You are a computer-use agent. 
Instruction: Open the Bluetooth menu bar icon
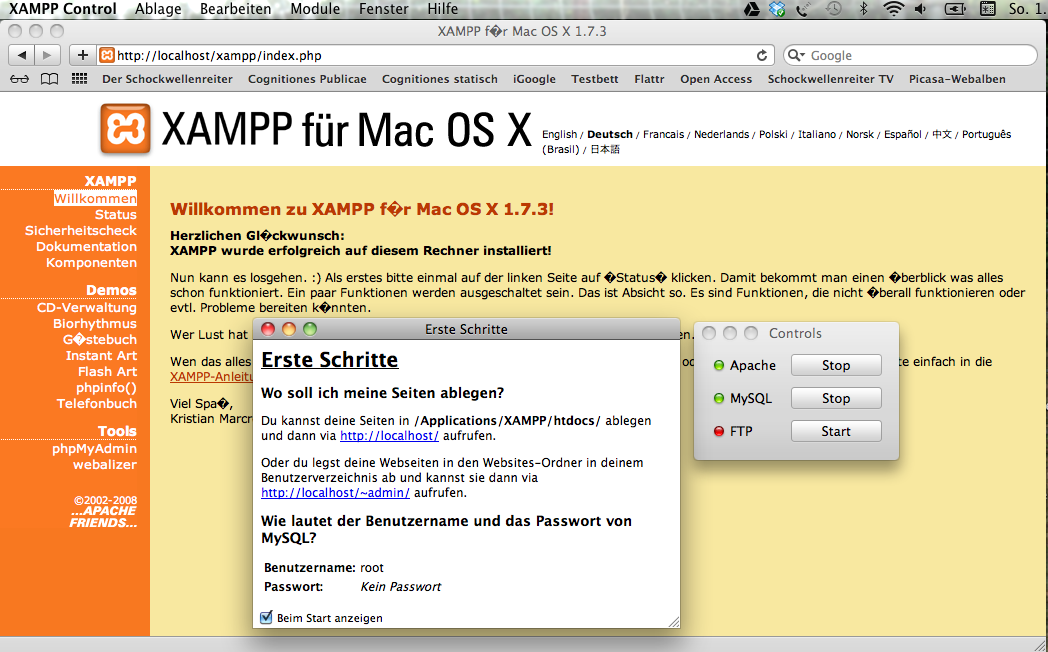click(864, 9)
